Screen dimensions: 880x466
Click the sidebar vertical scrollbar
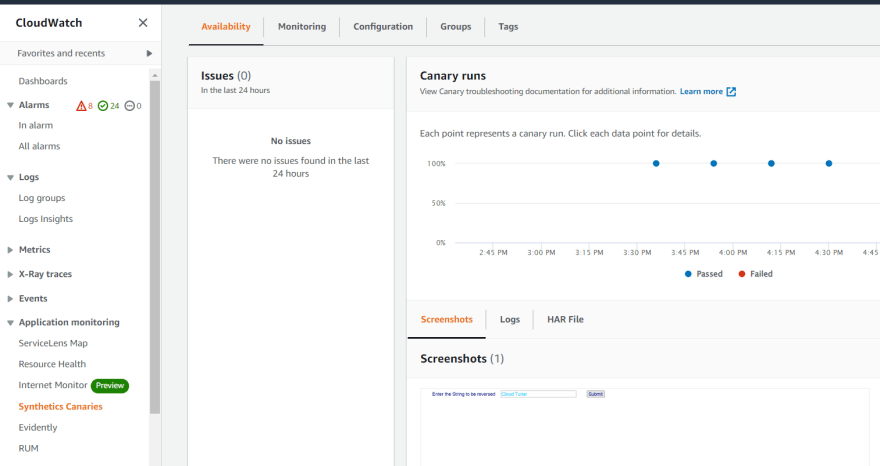155,247
